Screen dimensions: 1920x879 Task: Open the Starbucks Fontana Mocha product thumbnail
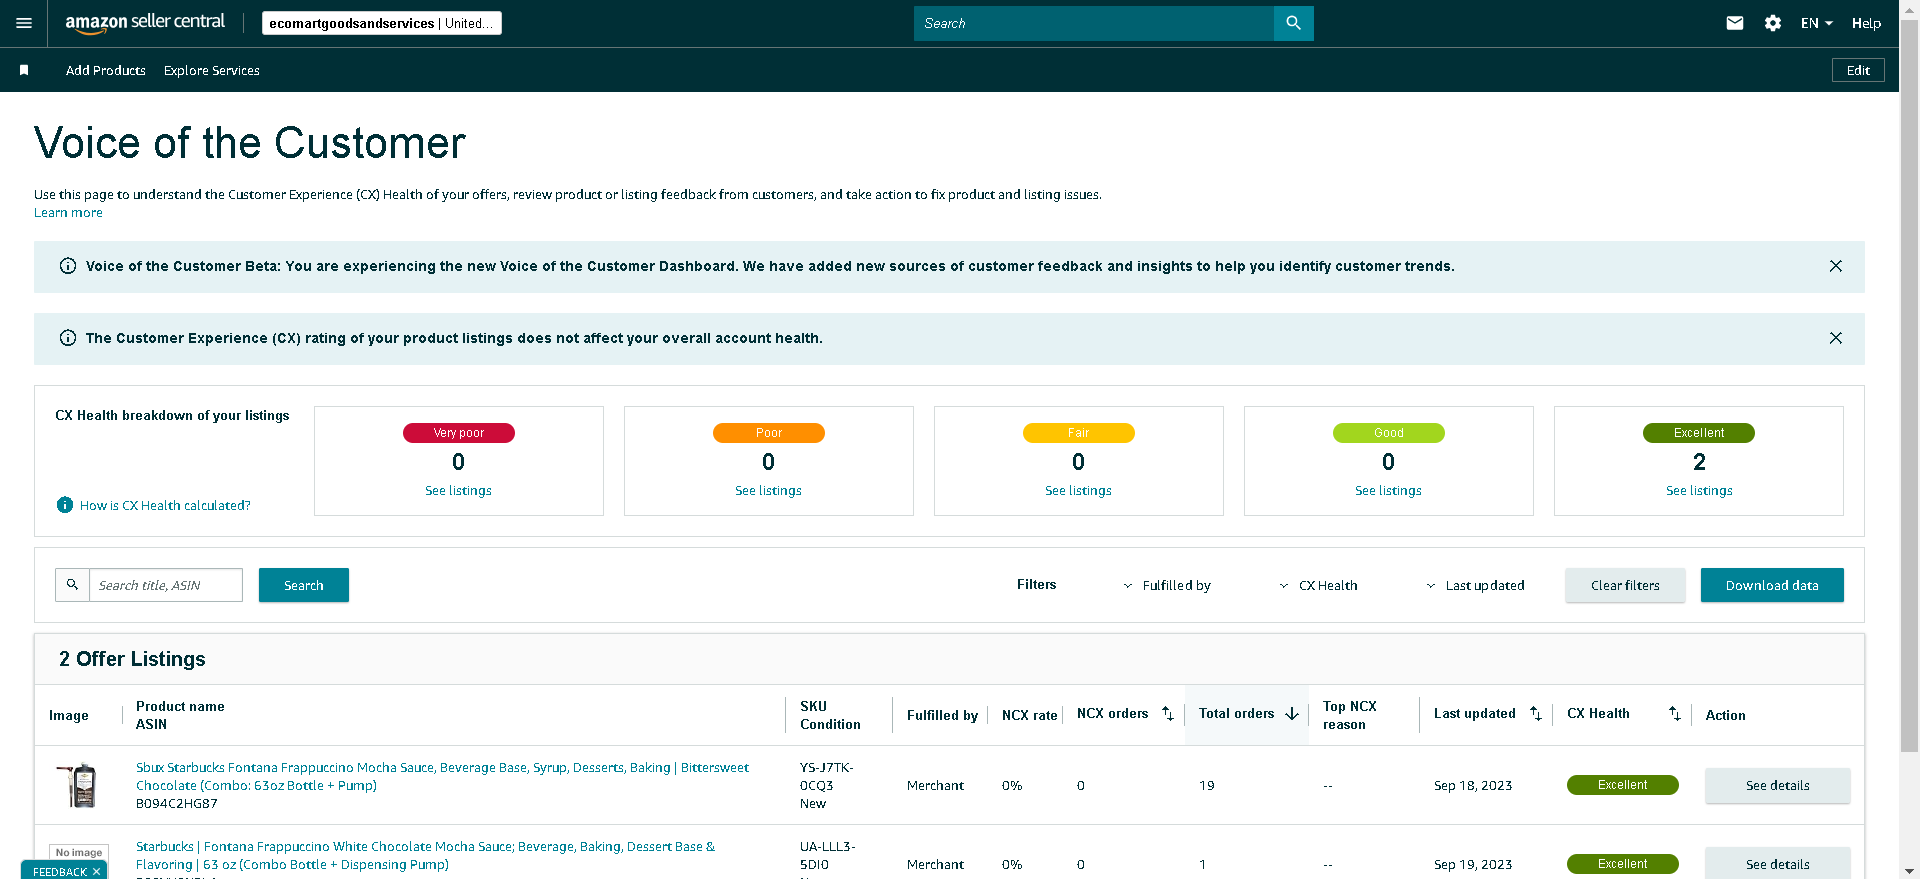79,785
